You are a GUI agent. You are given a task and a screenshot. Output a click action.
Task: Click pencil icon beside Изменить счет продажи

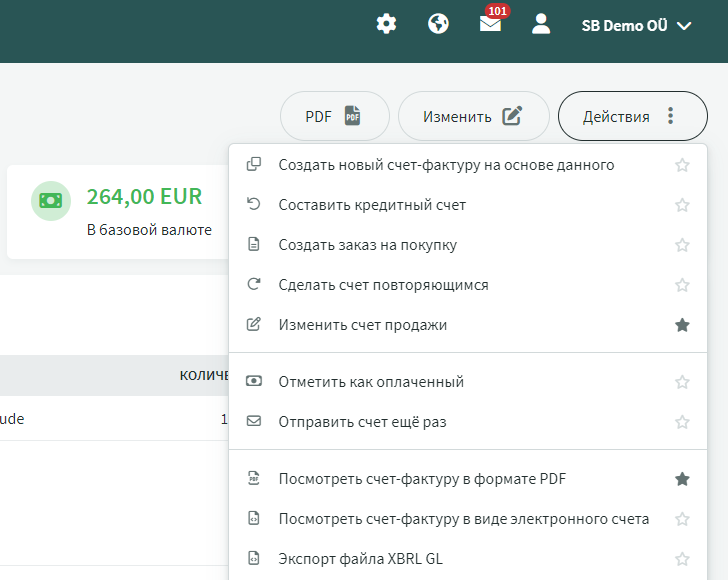pos(254,324)
